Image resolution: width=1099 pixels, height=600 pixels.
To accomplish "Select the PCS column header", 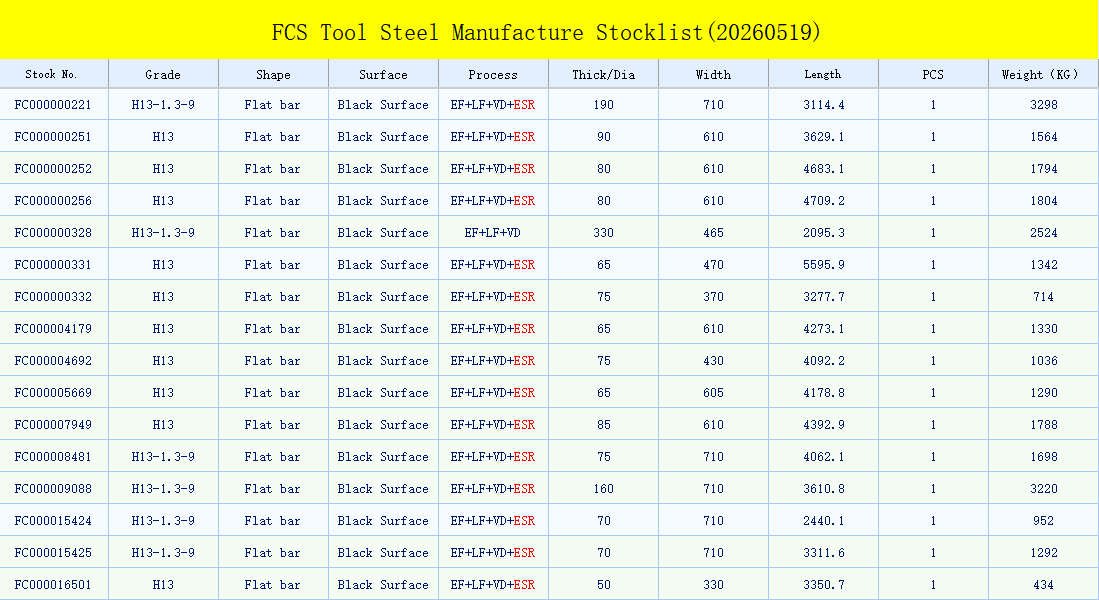I will 933,74.
